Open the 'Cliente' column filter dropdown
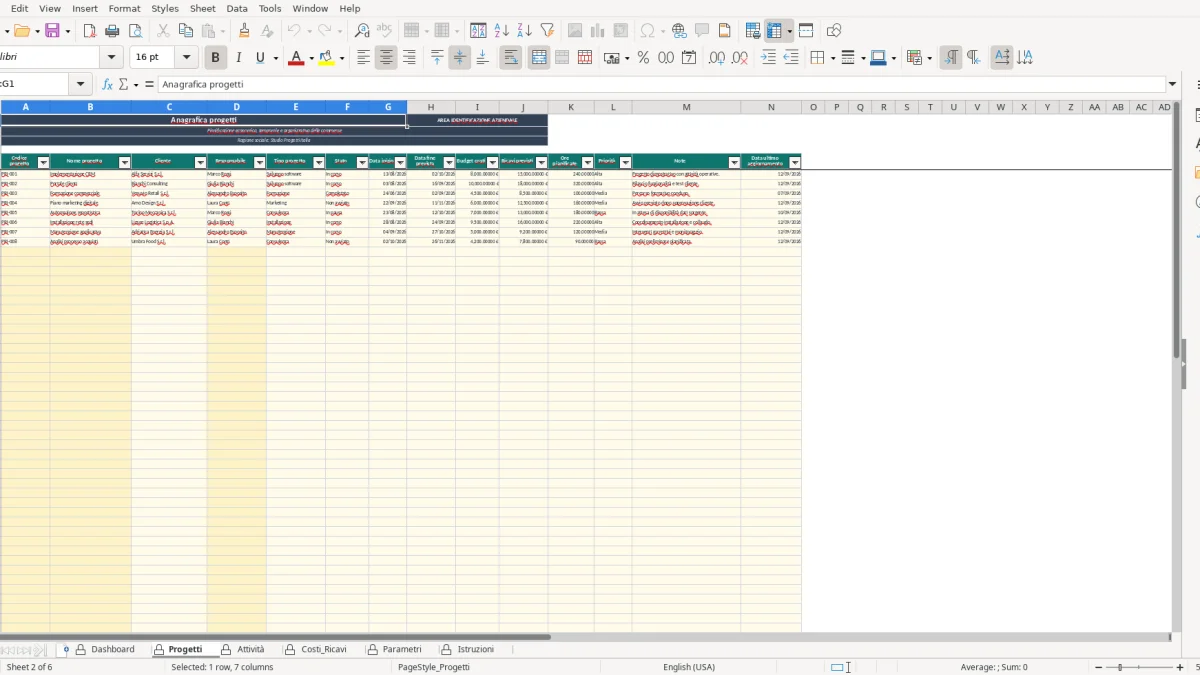The width and height of the screenshot is (1200, 675). [x=199, y=162]
